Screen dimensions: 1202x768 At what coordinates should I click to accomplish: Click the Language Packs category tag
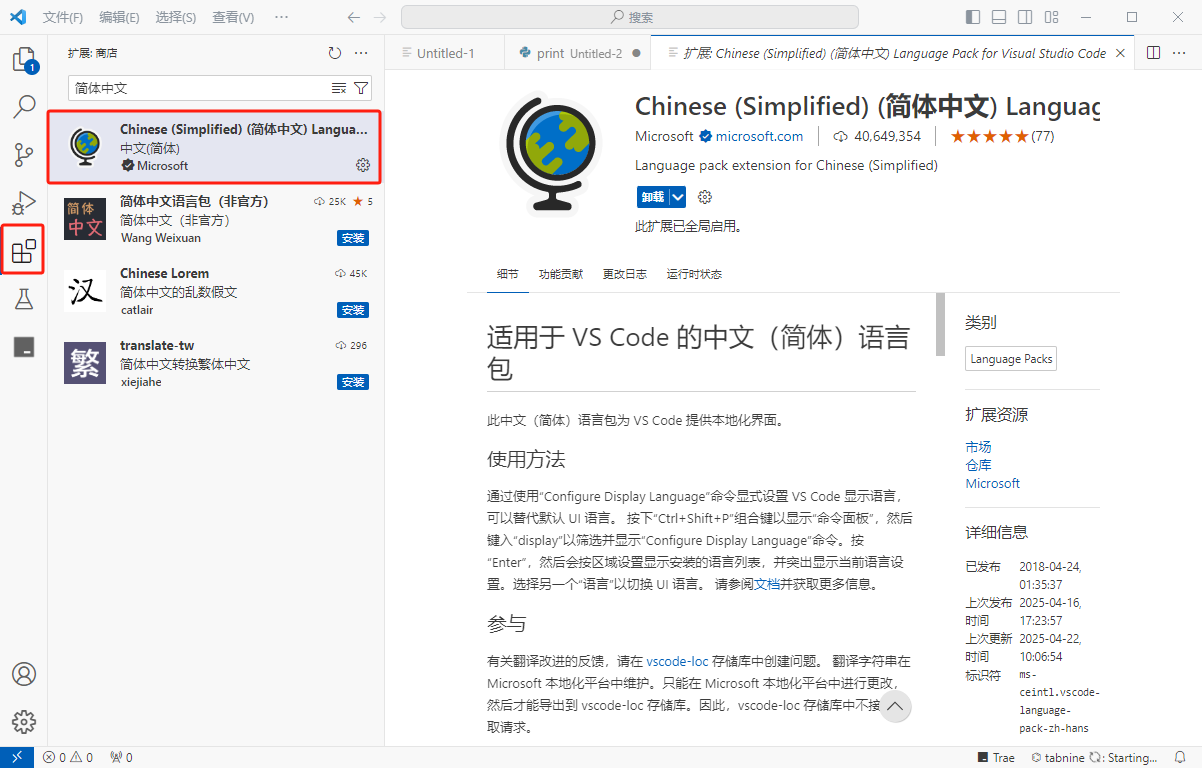coord(1011,359)
